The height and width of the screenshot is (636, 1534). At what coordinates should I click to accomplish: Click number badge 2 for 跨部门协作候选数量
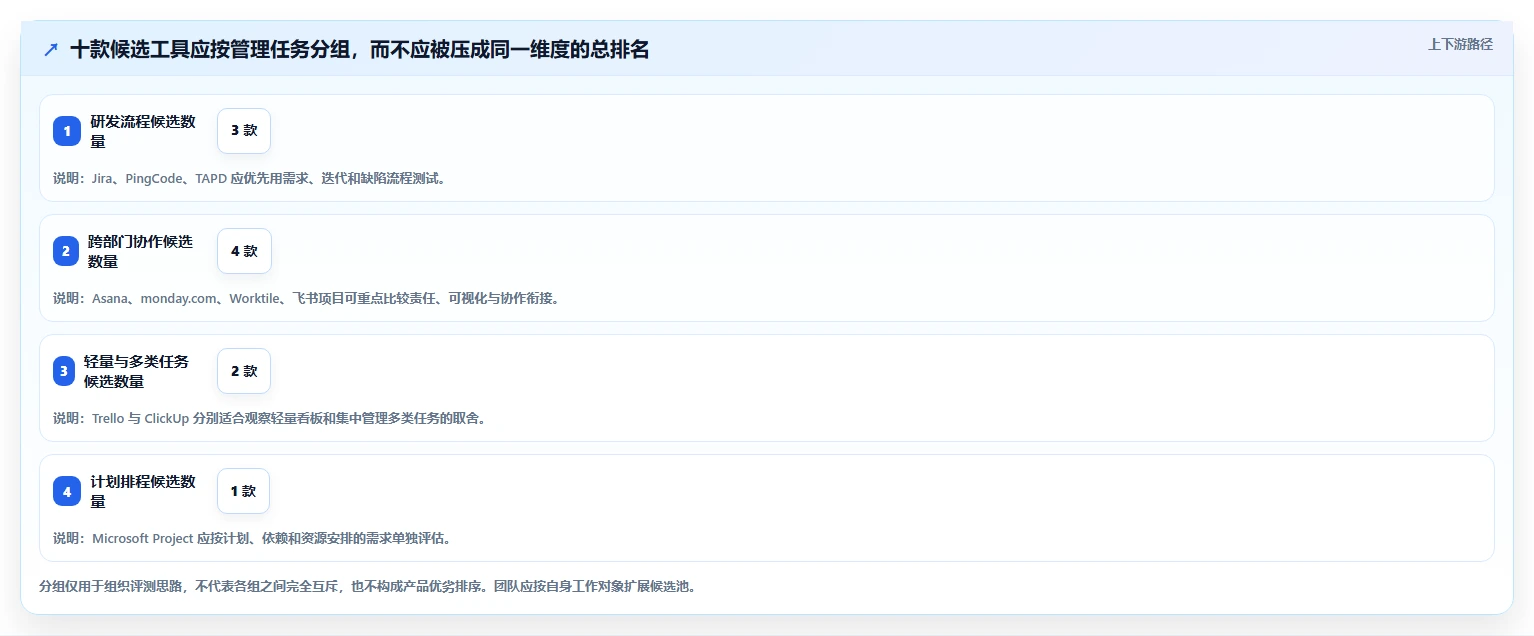tap(66, 251)
